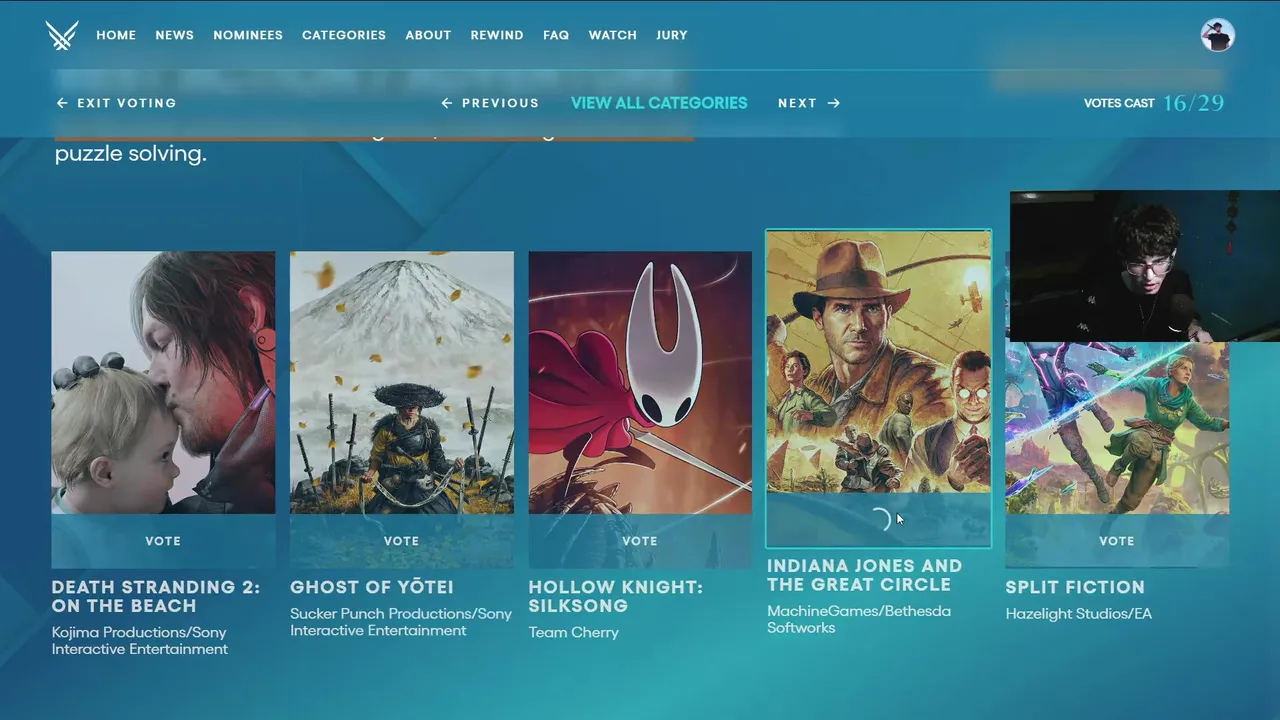1280x720 pixels.
Task: Vote for Ghost of Yōtei
Action: coord(402,541)
